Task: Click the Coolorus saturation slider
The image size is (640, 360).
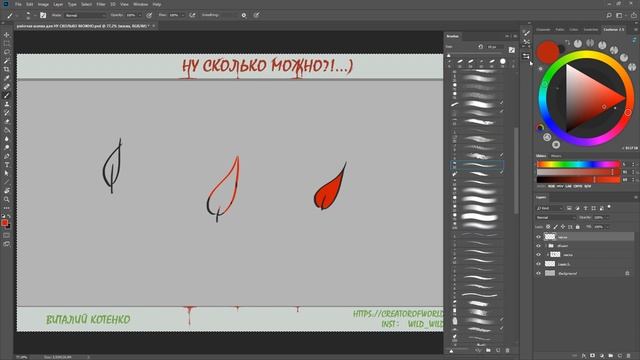Action: [x=578, y=172]
